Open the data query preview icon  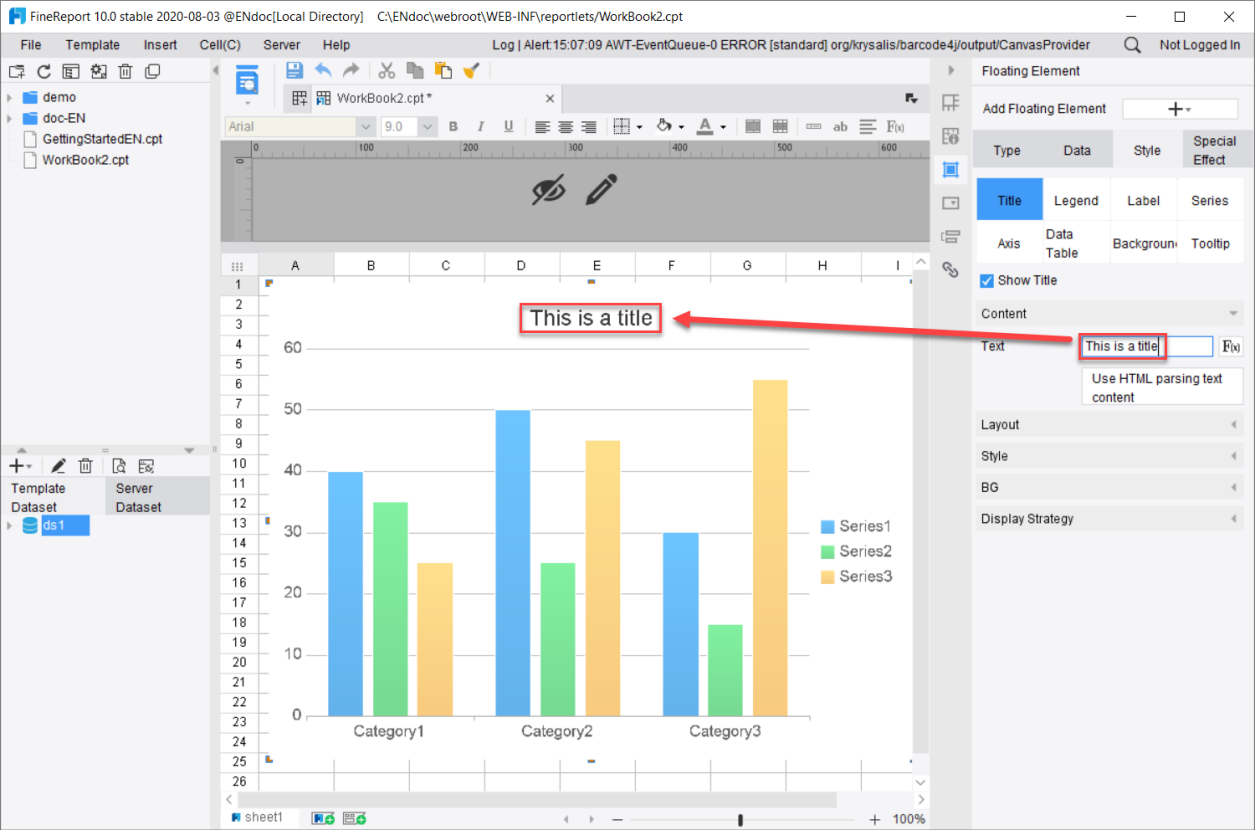(x=119, y=465)
